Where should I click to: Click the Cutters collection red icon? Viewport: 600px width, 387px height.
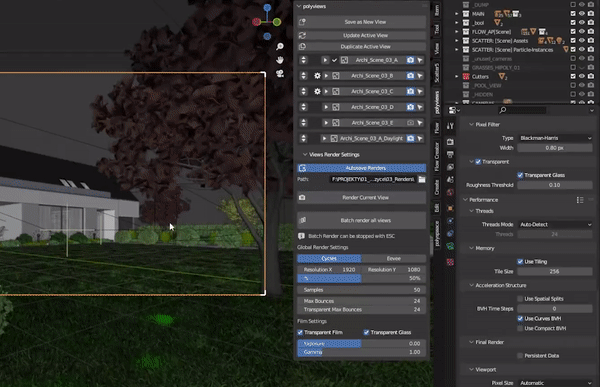(466, 77)
